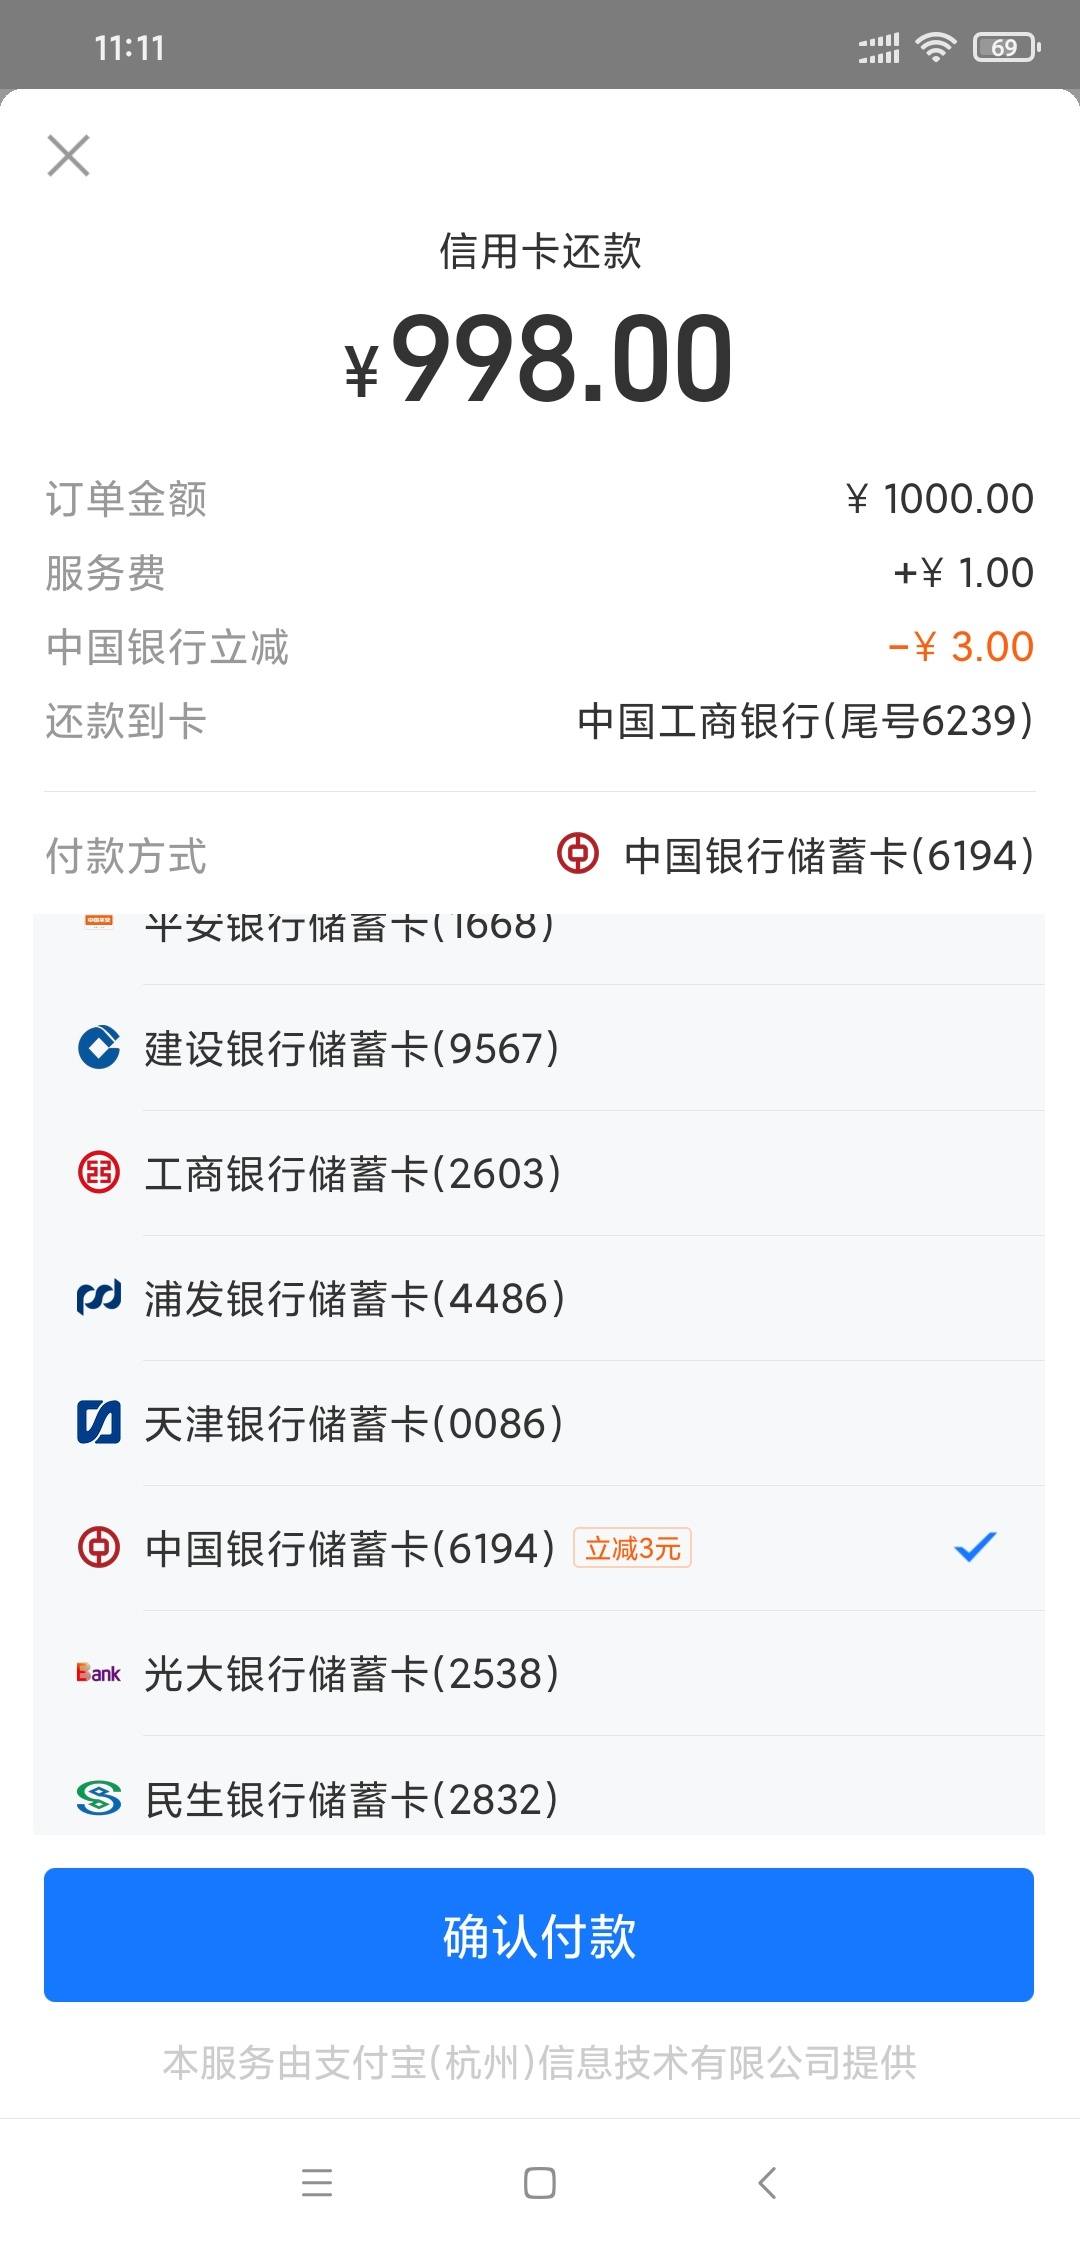Pick the partially visible 平安银行储蓄卡(1668) entry
The height and width of the screenshot is (2248, 1080).
(539, 948)
